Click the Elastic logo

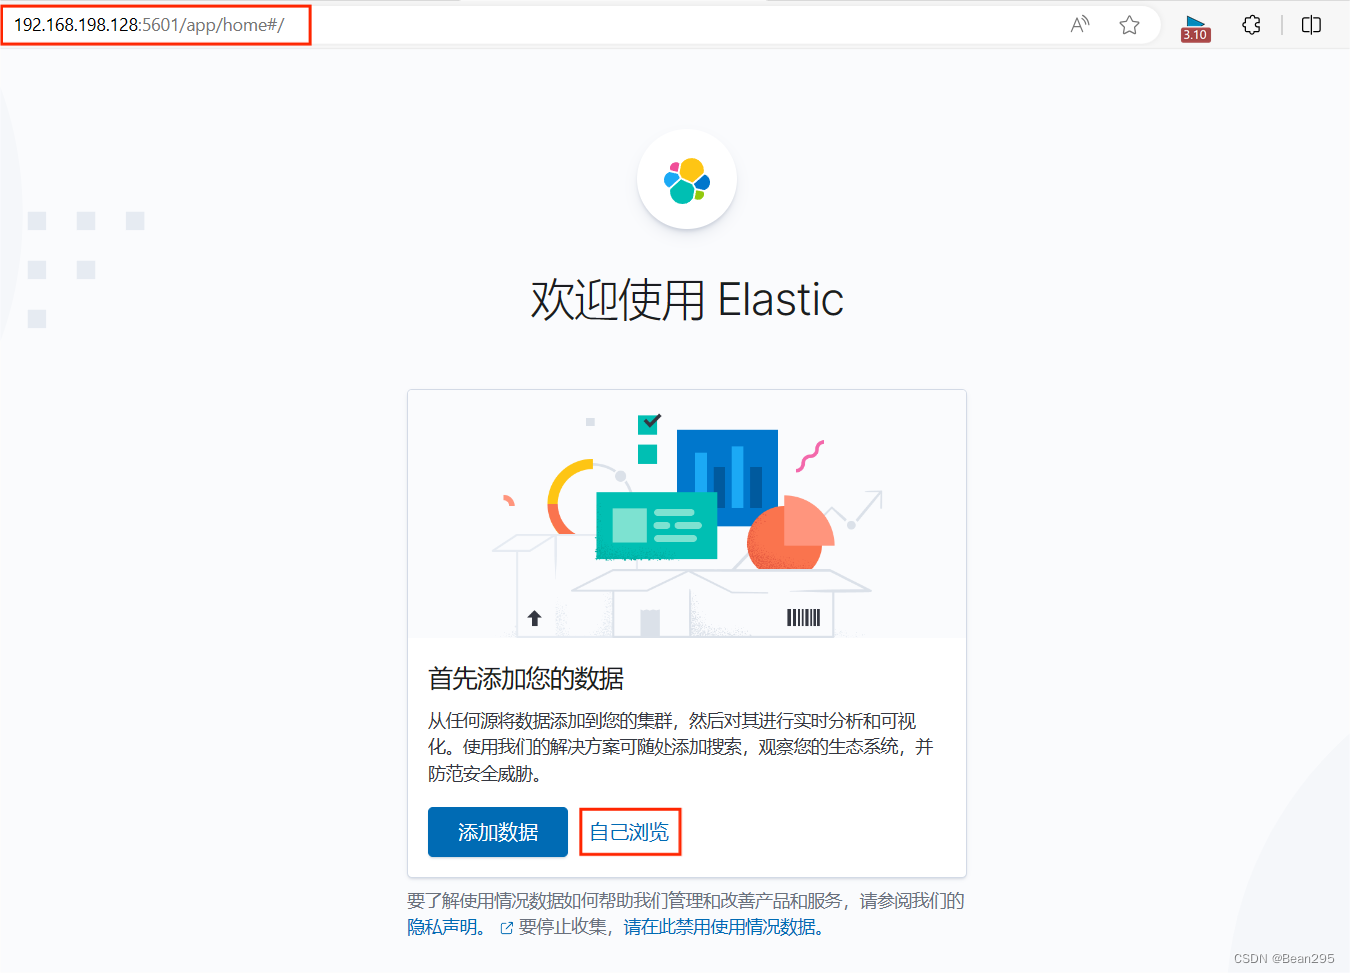[687, 180]
